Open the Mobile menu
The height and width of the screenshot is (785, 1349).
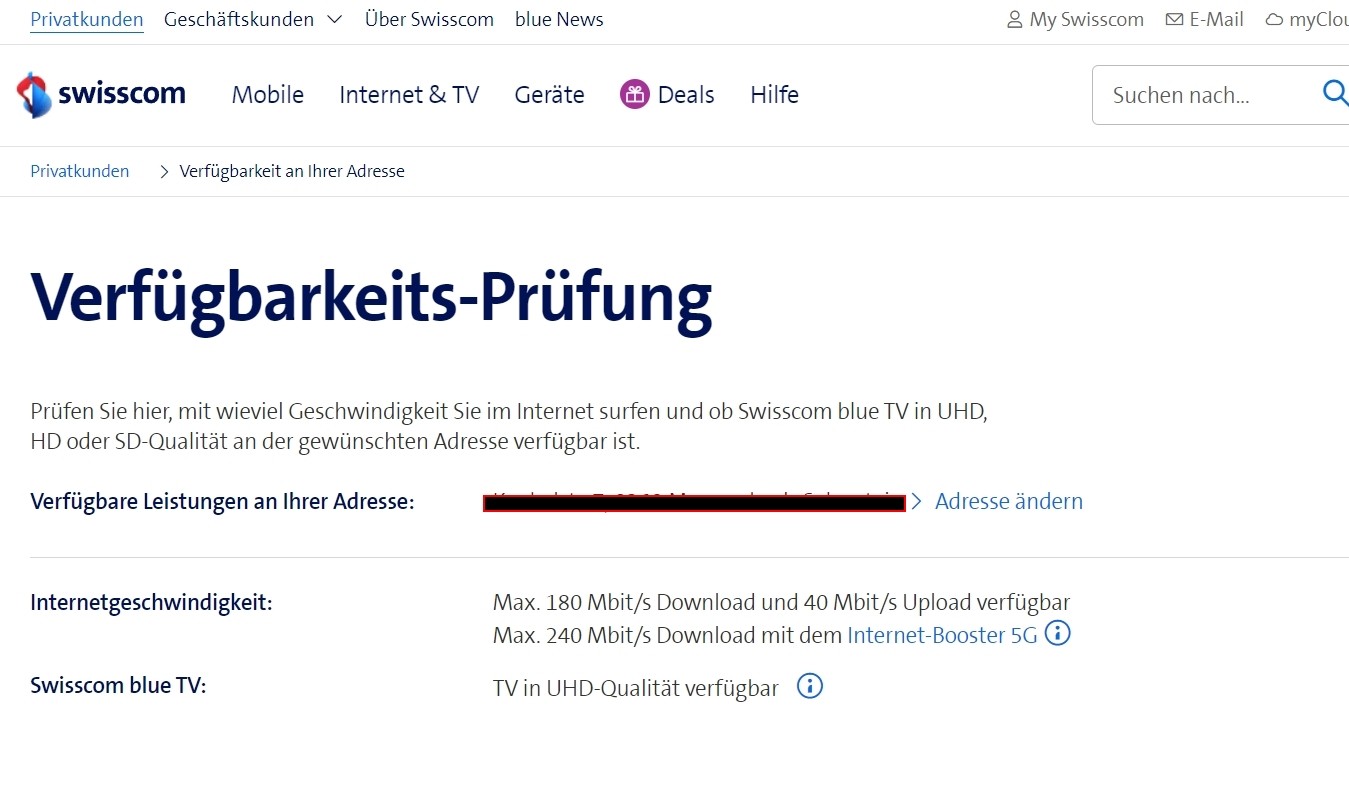(x=267, y=95)
